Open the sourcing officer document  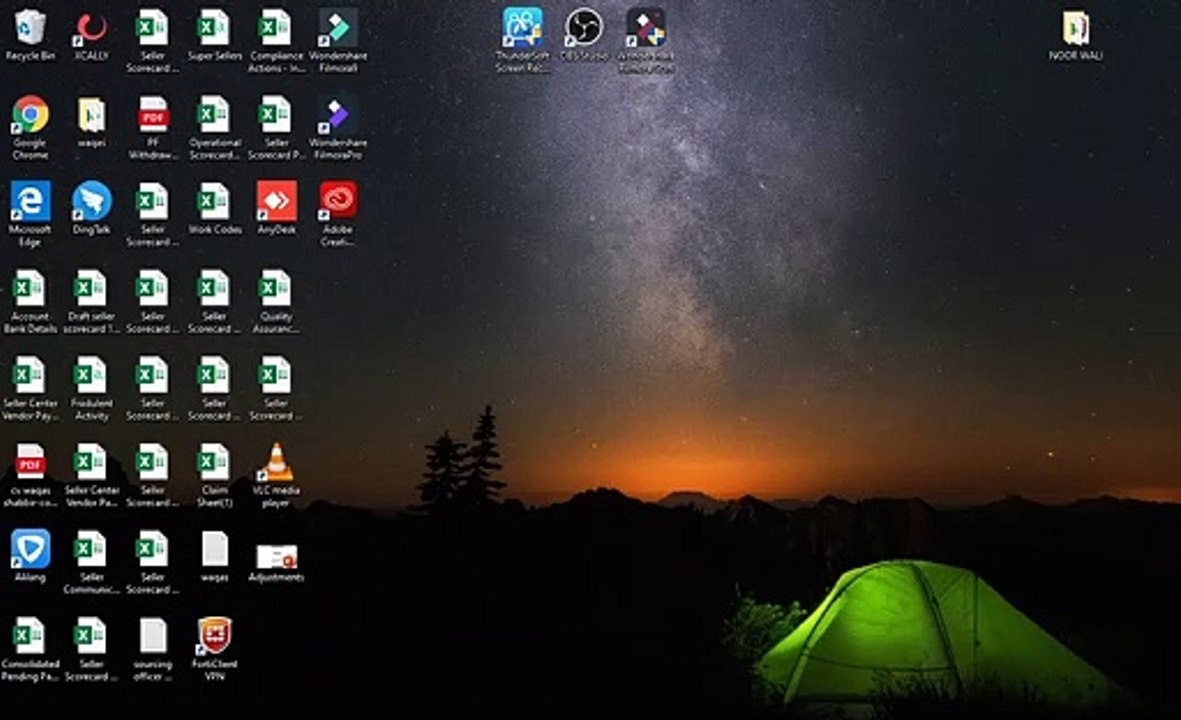coord(153,636)
